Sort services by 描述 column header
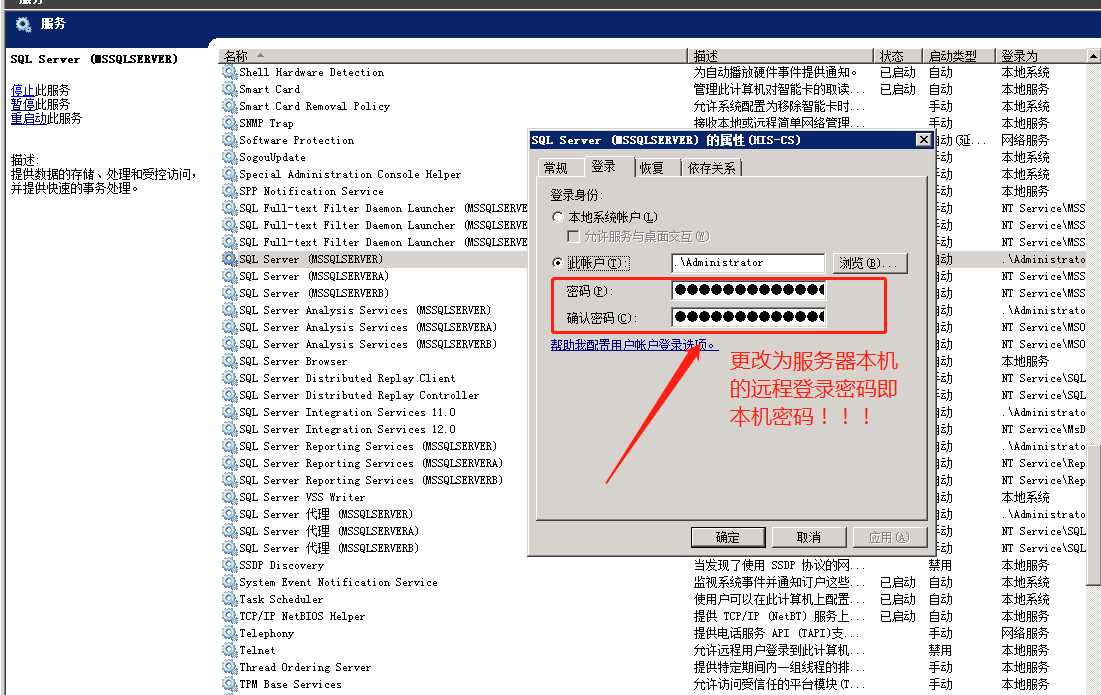The height and width of the screenshot is (695, 1101). (779, 56)
